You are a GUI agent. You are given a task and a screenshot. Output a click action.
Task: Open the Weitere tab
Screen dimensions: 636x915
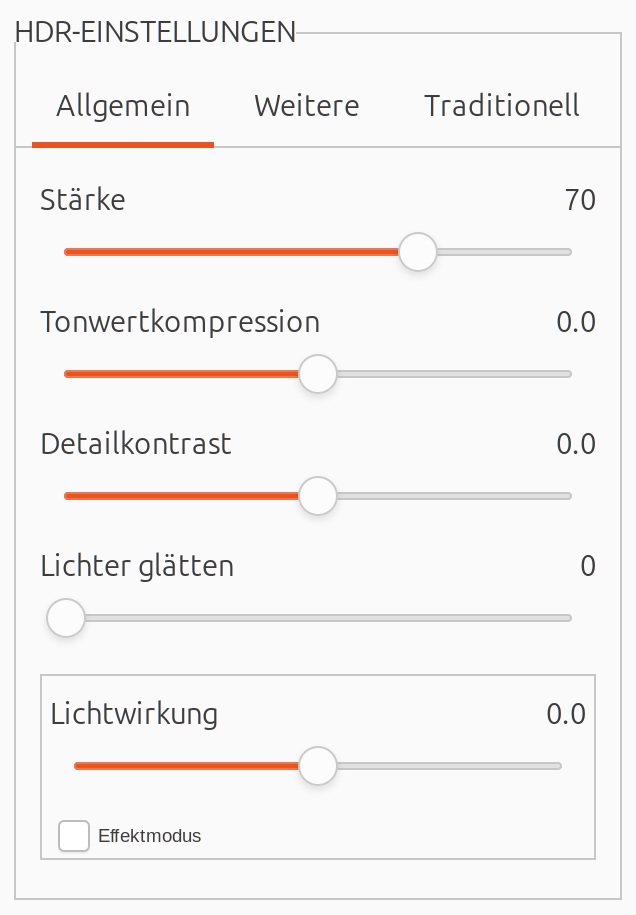[306, 106]
